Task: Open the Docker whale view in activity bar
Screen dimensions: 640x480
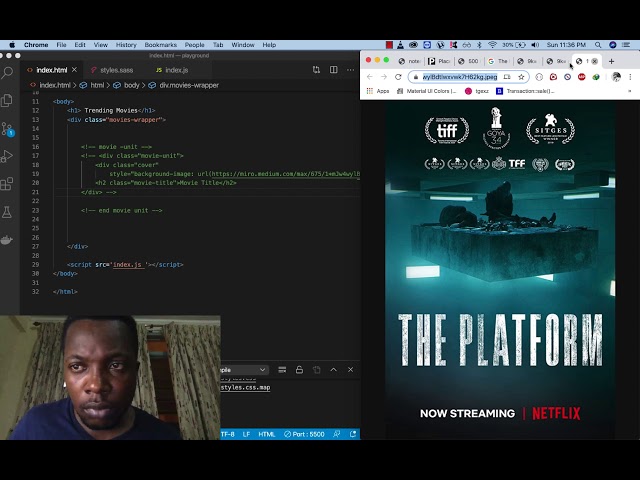Action: coord(7,240)
